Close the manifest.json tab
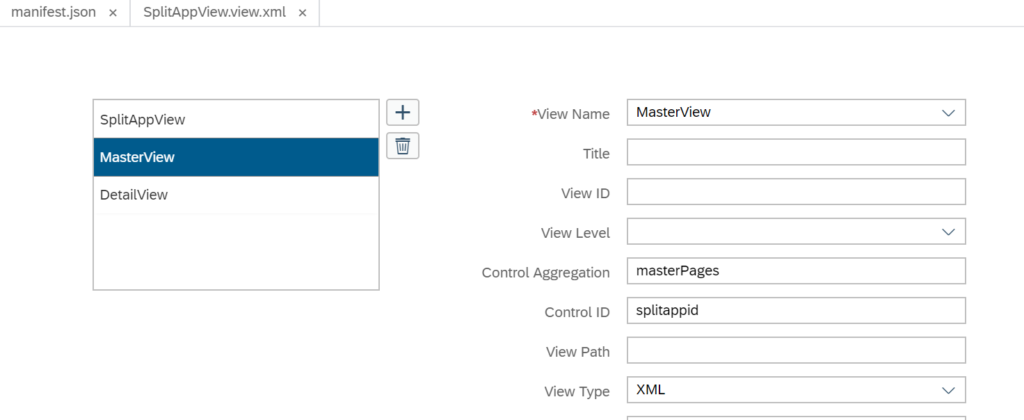1024x420 pixels. [113, 13]
